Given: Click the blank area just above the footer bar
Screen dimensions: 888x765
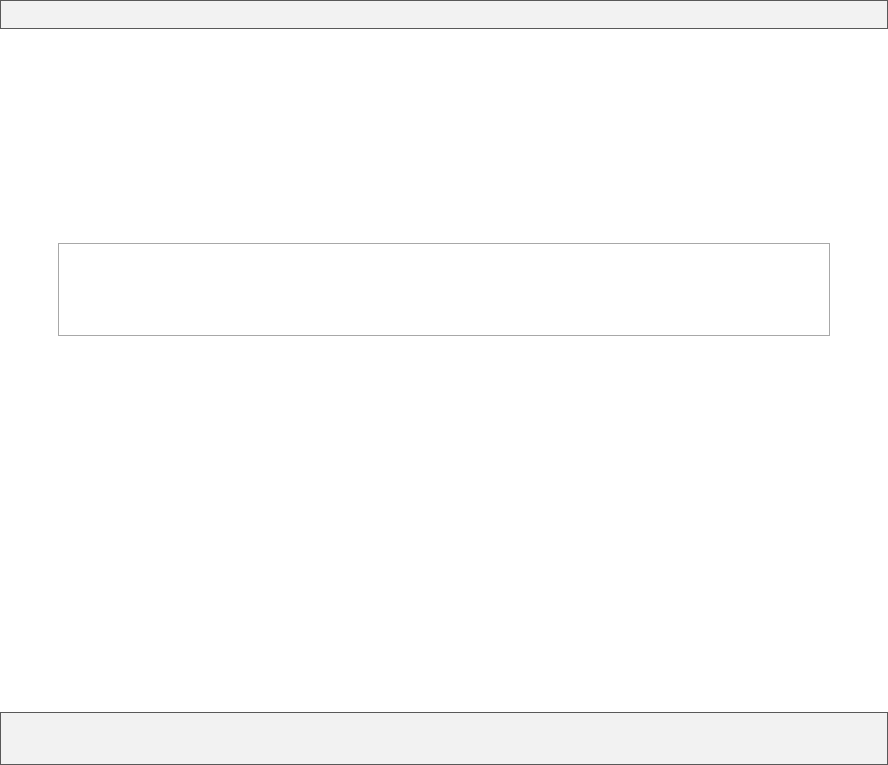Looking at the screenshot, I should 444,690.
